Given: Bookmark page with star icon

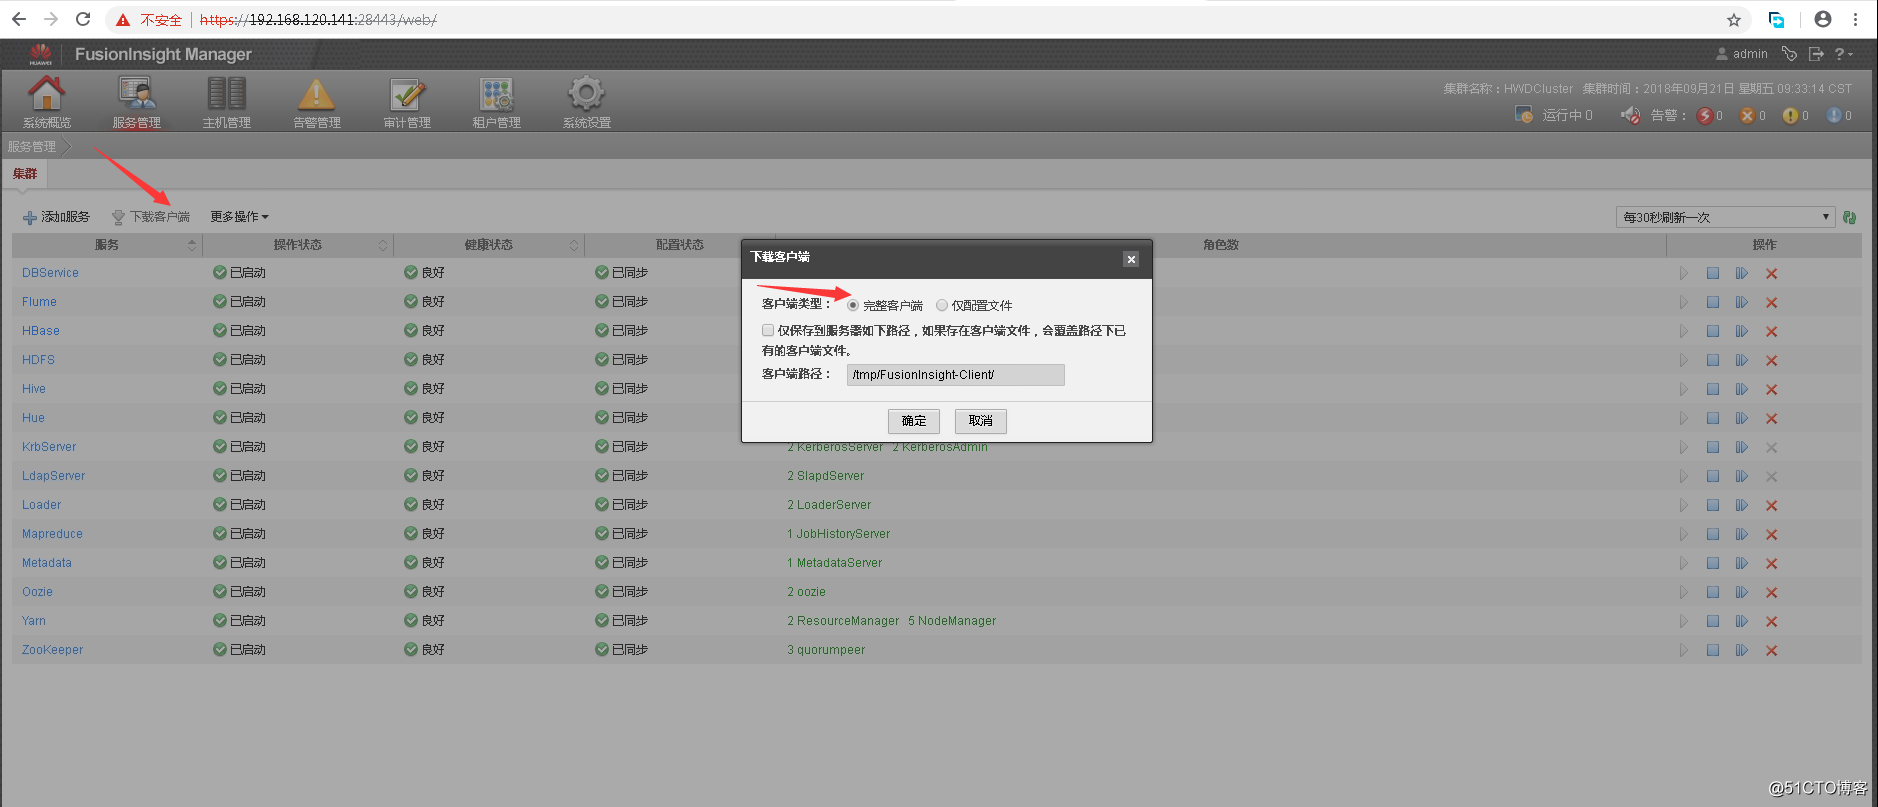Looking at the screenshot, I should click(x=1734, y=19).
